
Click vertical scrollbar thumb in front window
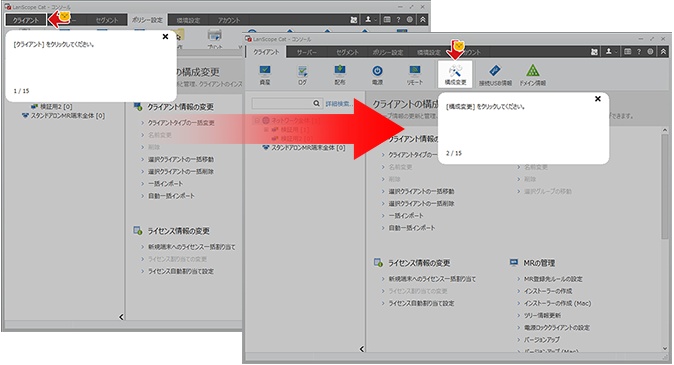[665, 186]
